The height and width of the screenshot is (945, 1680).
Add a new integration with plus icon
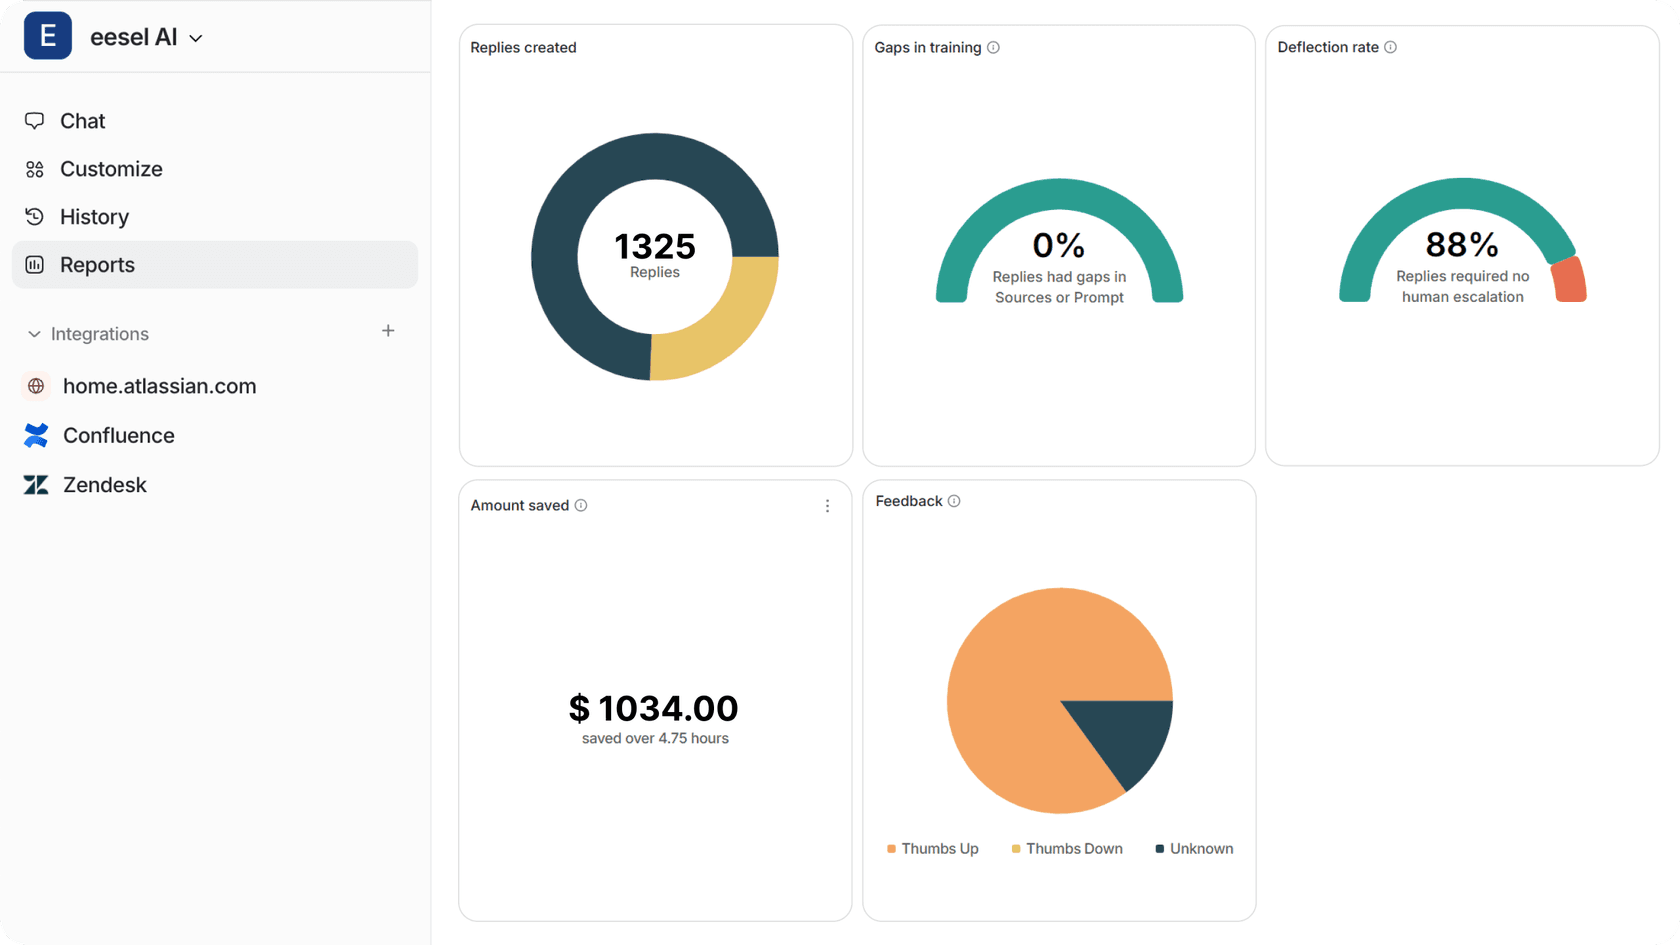tap(388, 331)
